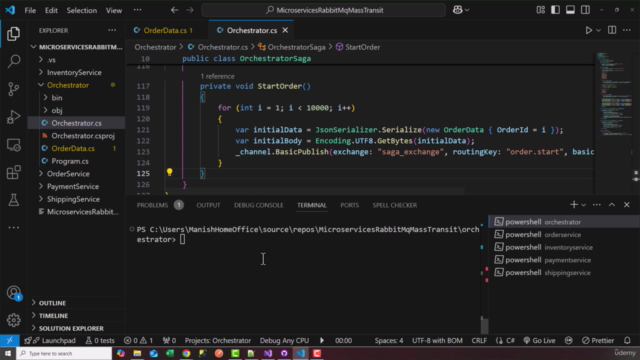Toggle the secondary side bar visibility
Image resolution: width=640 pixels, height=360 pixels.
tap(585, 10)
